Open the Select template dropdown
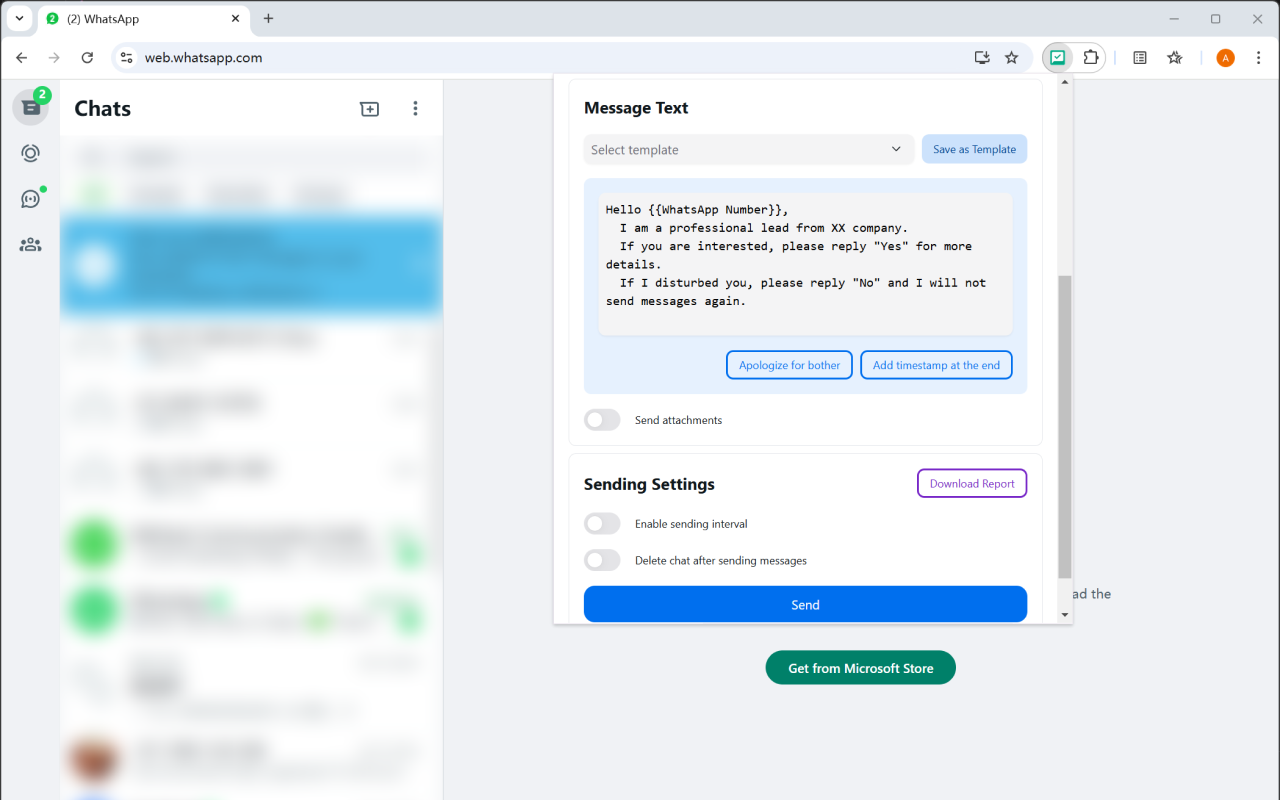The image size is (1280, 800). [x=748, y=149]
